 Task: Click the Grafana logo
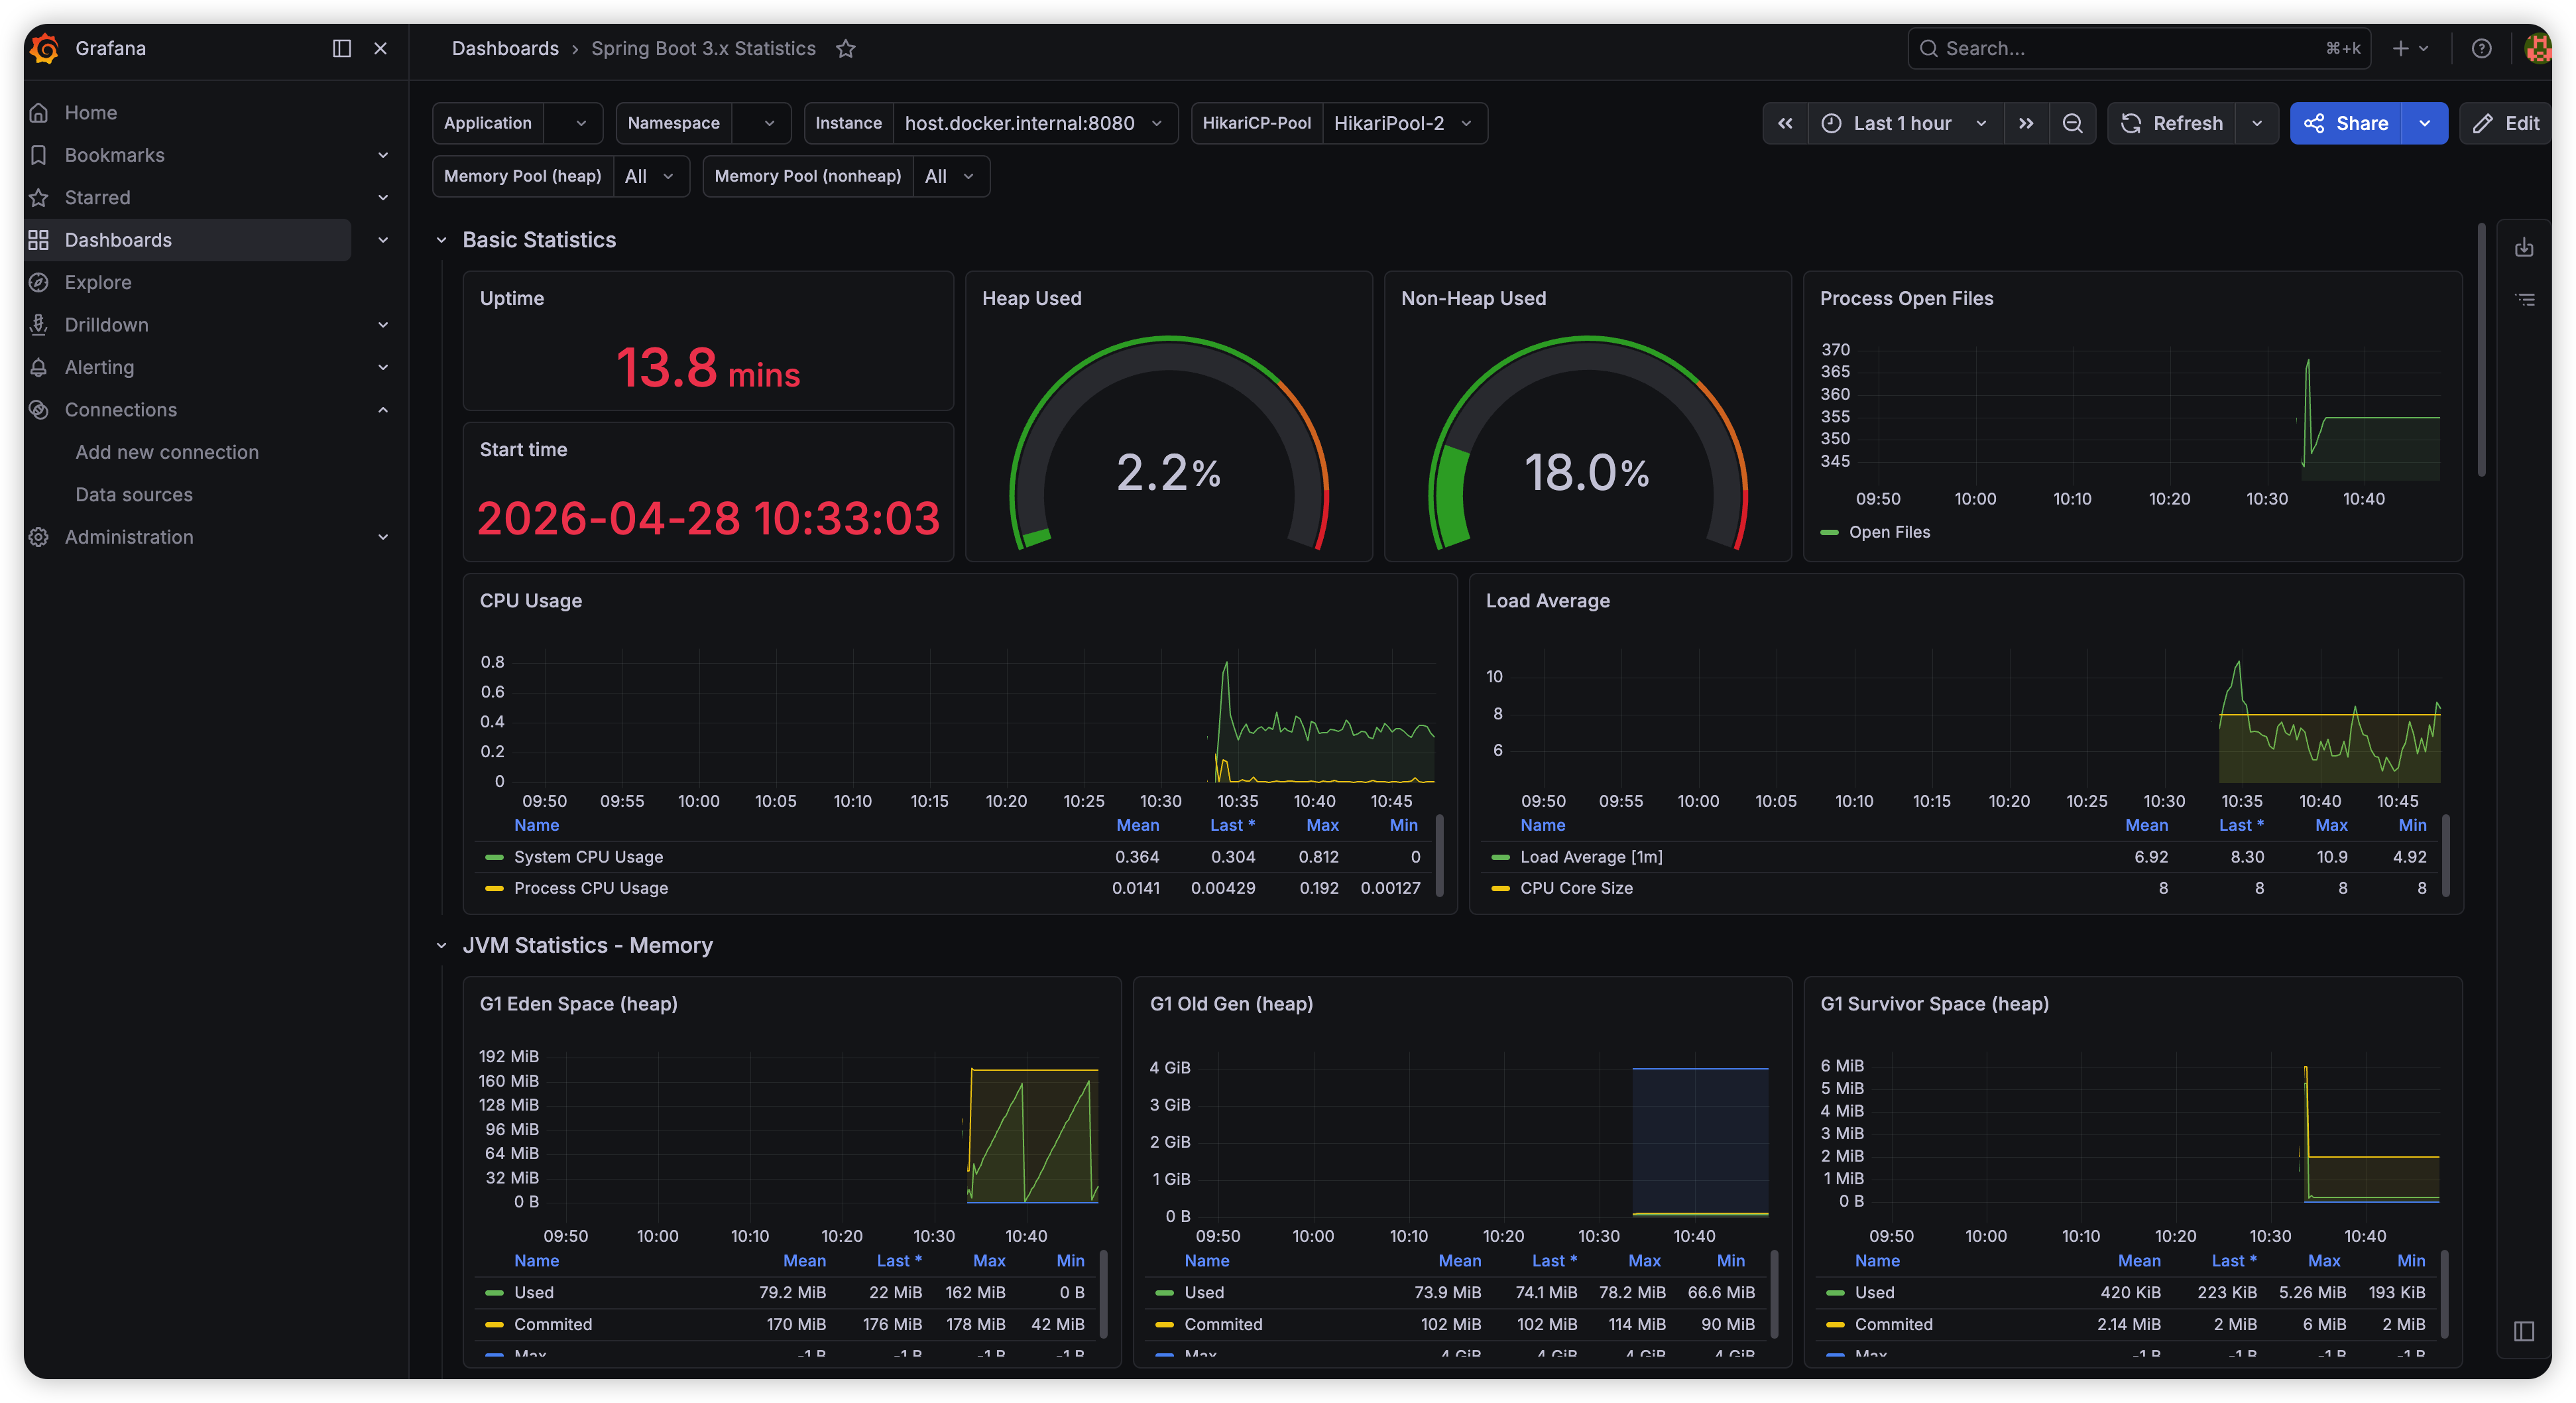coord(44,48)
